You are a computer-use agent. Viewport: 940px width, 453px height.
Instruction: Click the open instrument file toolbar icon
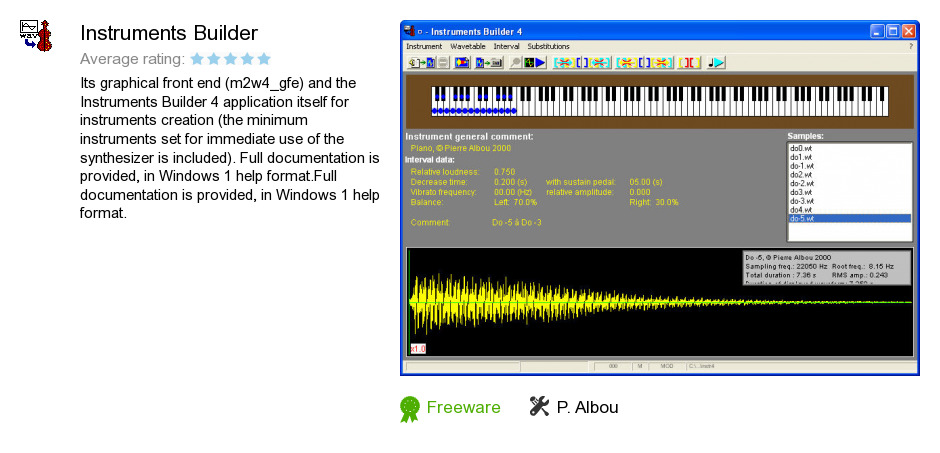click(421, 62)
